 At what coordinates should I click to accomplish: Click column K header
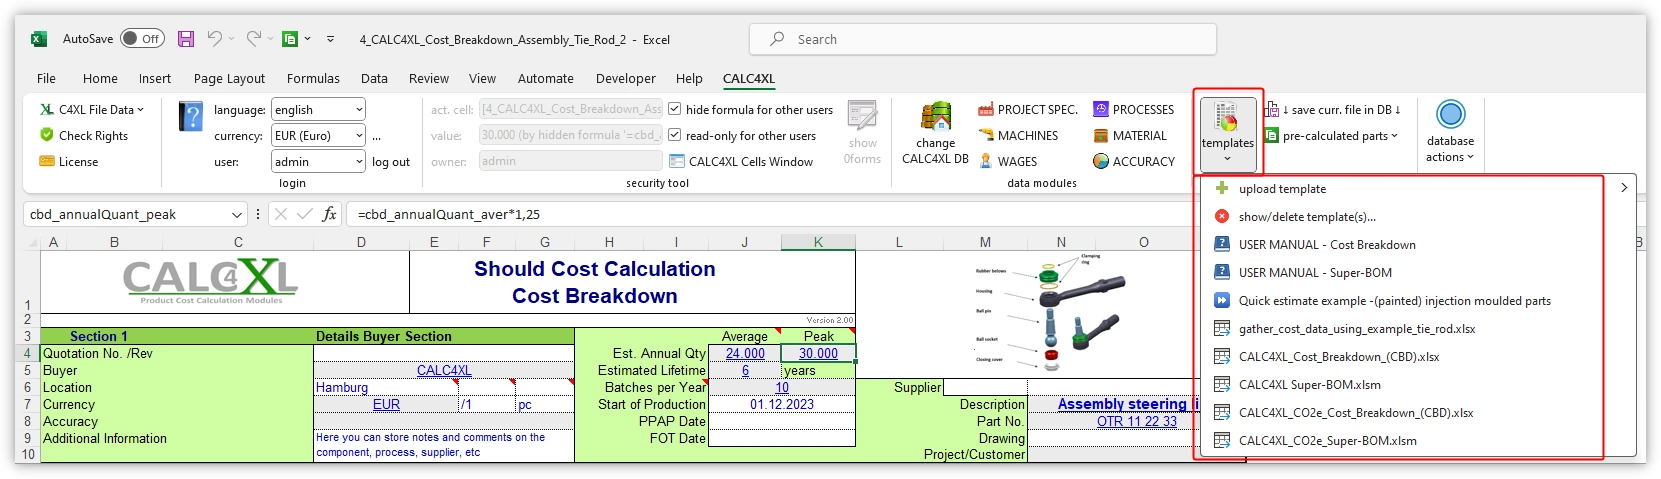pyautogui.click(x=818, y=242)
